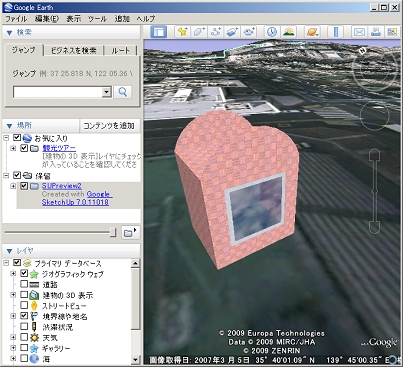Click the コンテンツを追加 button
The image size is (403, 367).
[109, 126]
